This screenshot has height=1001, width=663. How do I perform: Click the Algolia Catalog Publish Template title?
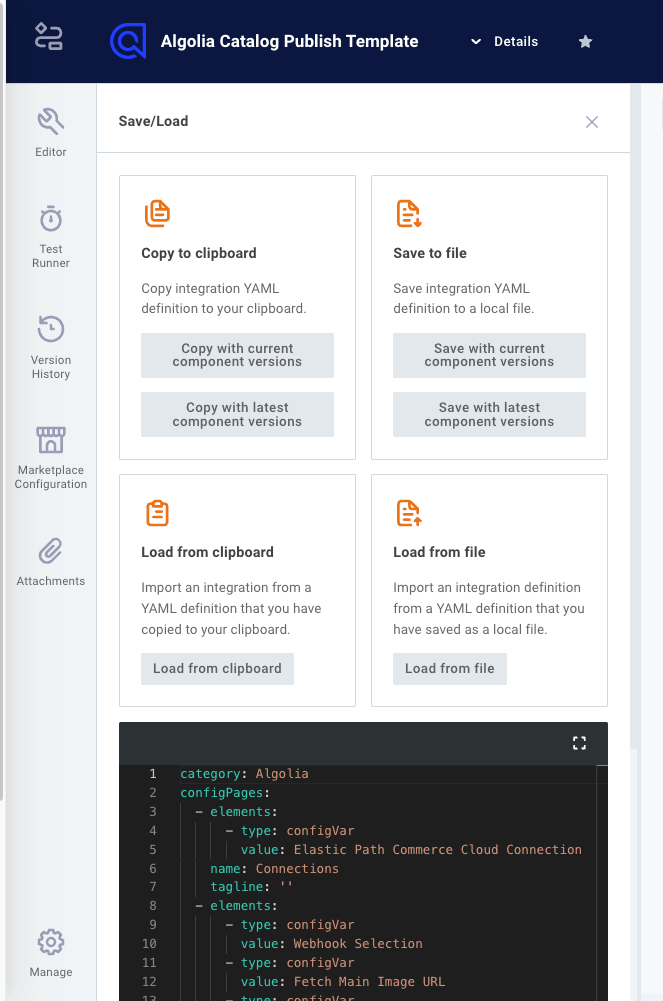(x=290, y=41)
